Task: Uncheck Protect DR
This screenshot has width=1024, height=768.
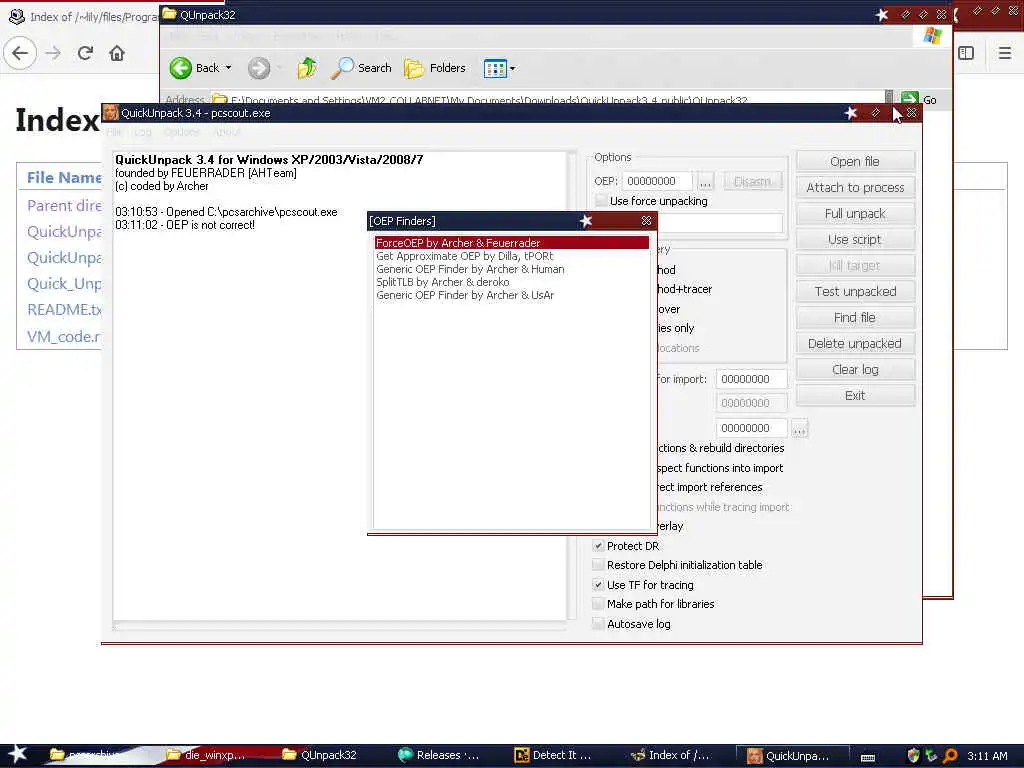Action: [x=598, y=546]
